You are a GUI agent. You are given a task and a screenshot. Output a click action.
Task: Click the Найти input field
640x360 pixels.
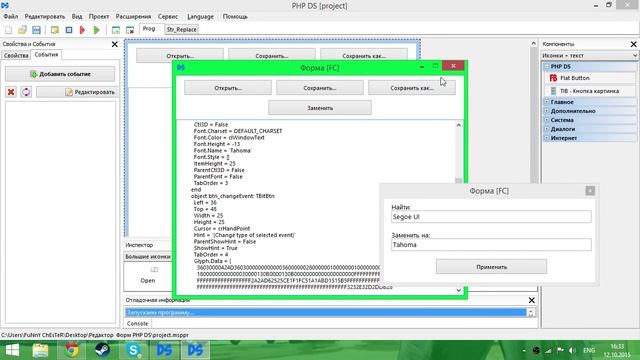coord(491,217)
